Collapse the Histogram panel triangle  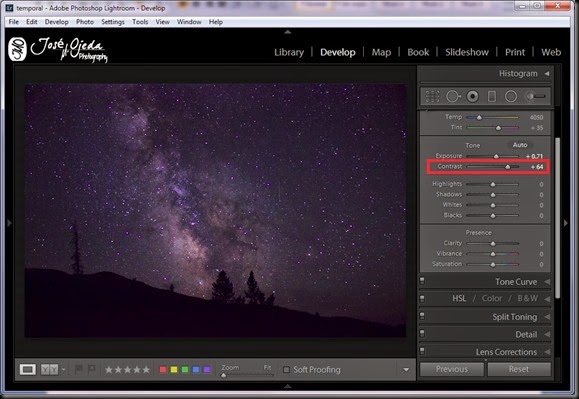point(547,73)
